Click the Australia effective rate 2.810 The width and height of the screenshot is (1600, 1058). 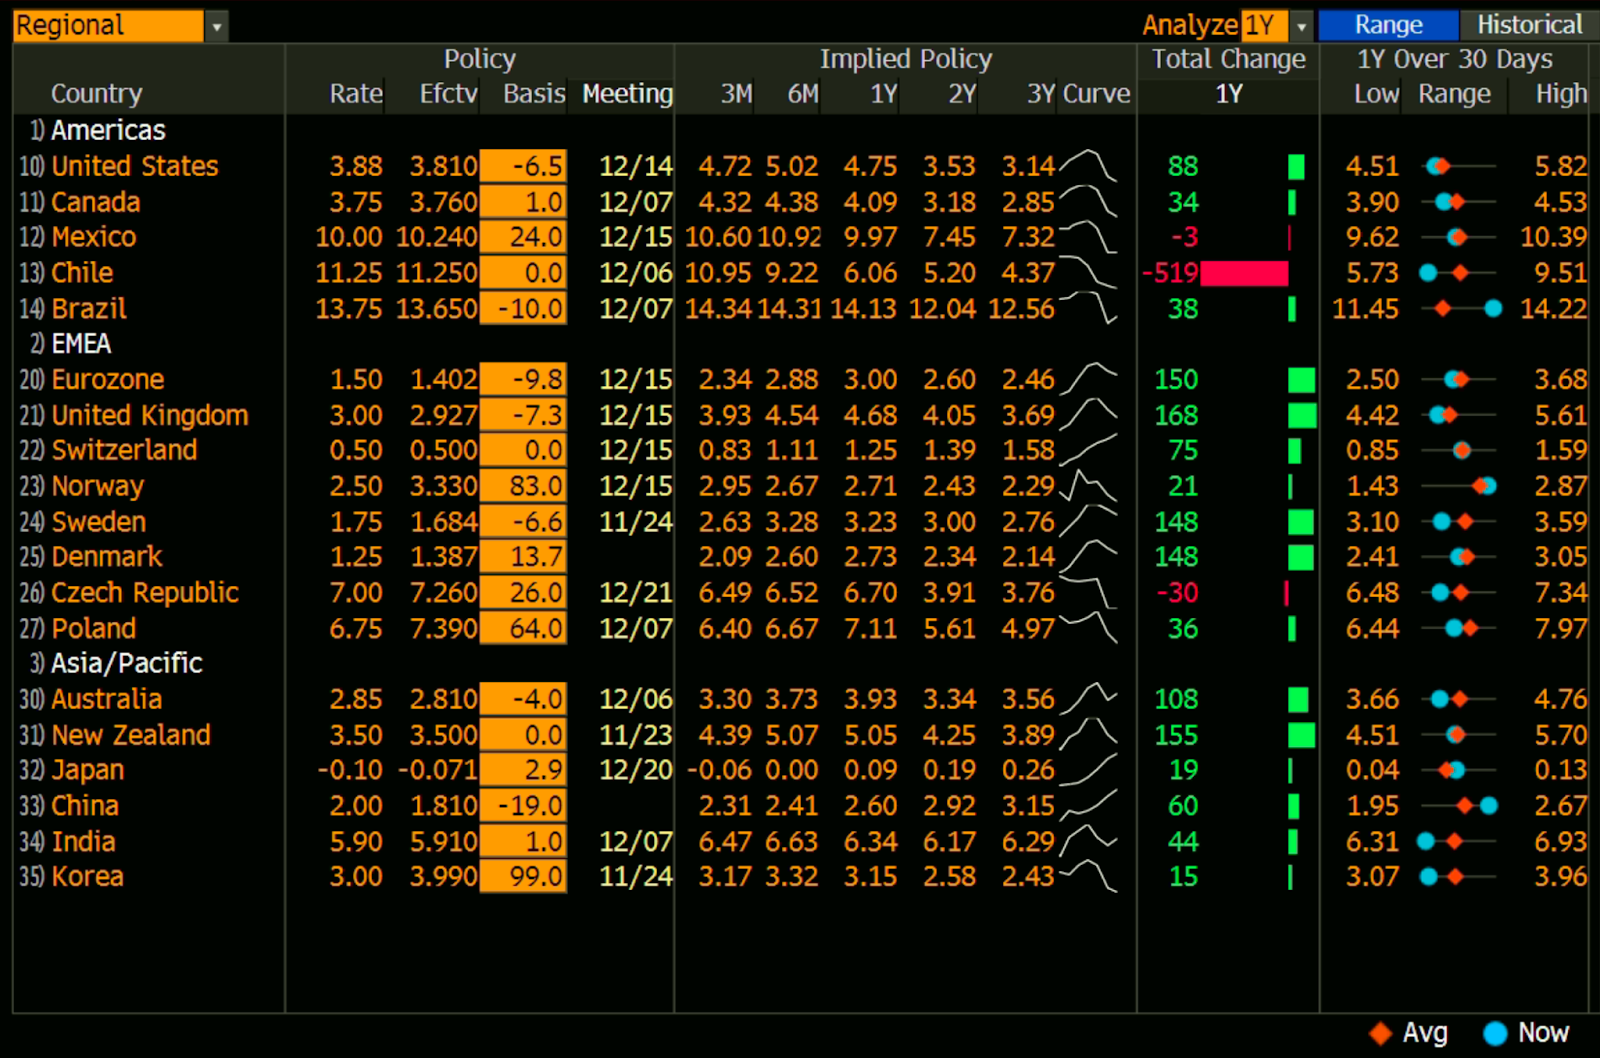click(x=443, y=699)
